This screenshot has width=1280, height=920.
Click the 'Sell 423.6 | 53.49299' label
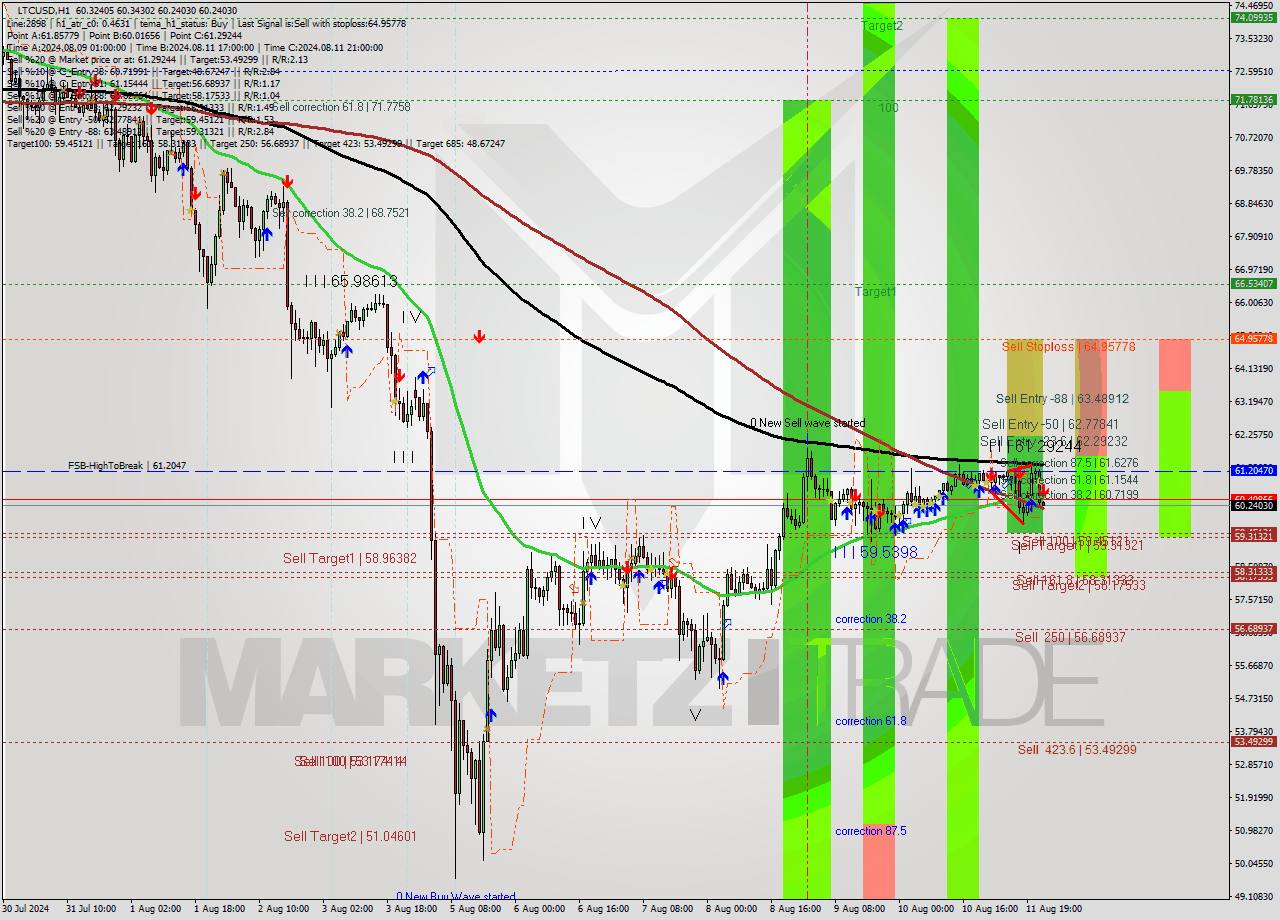coord(1077,749)
